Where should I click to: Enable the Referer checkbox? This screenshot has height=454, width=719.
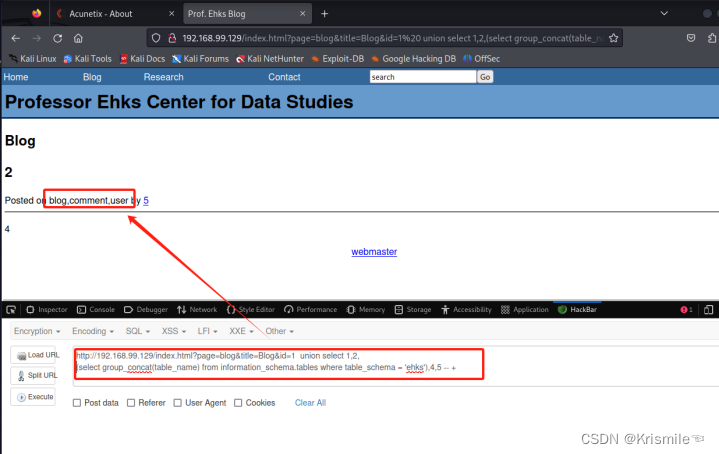(131, 403)
